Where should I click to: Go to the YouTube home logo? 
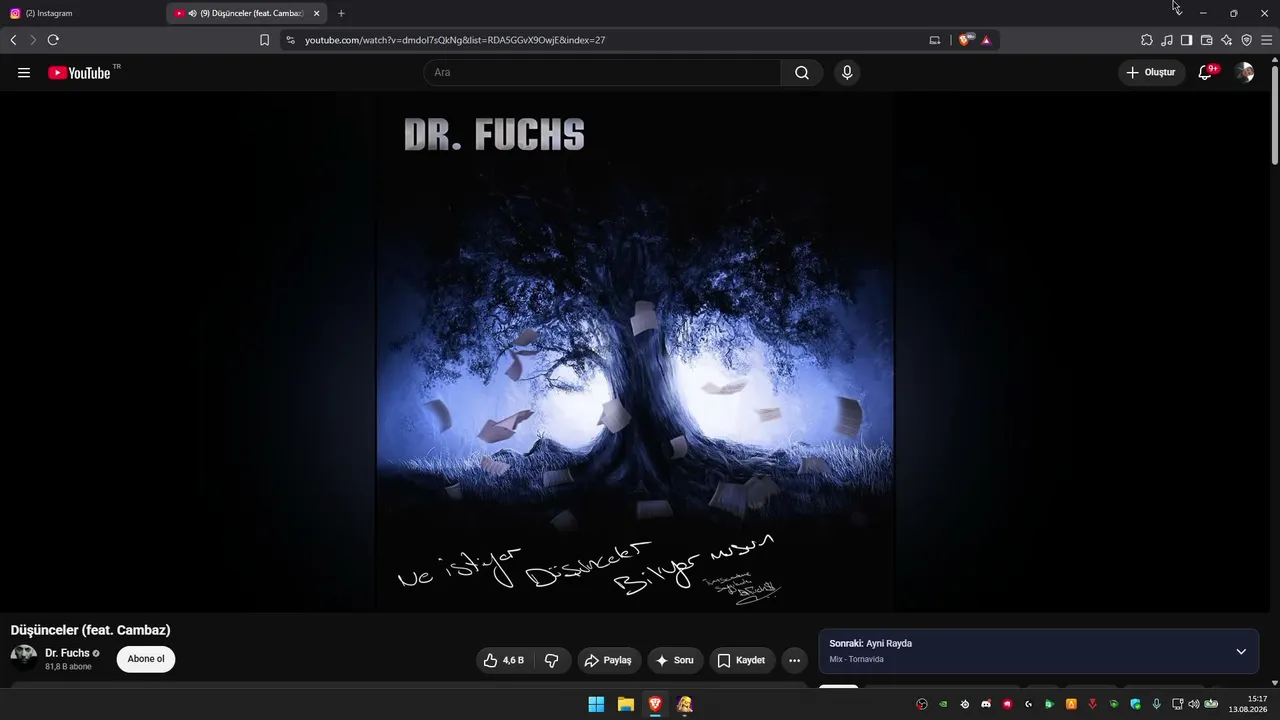[x=79, y=73]
